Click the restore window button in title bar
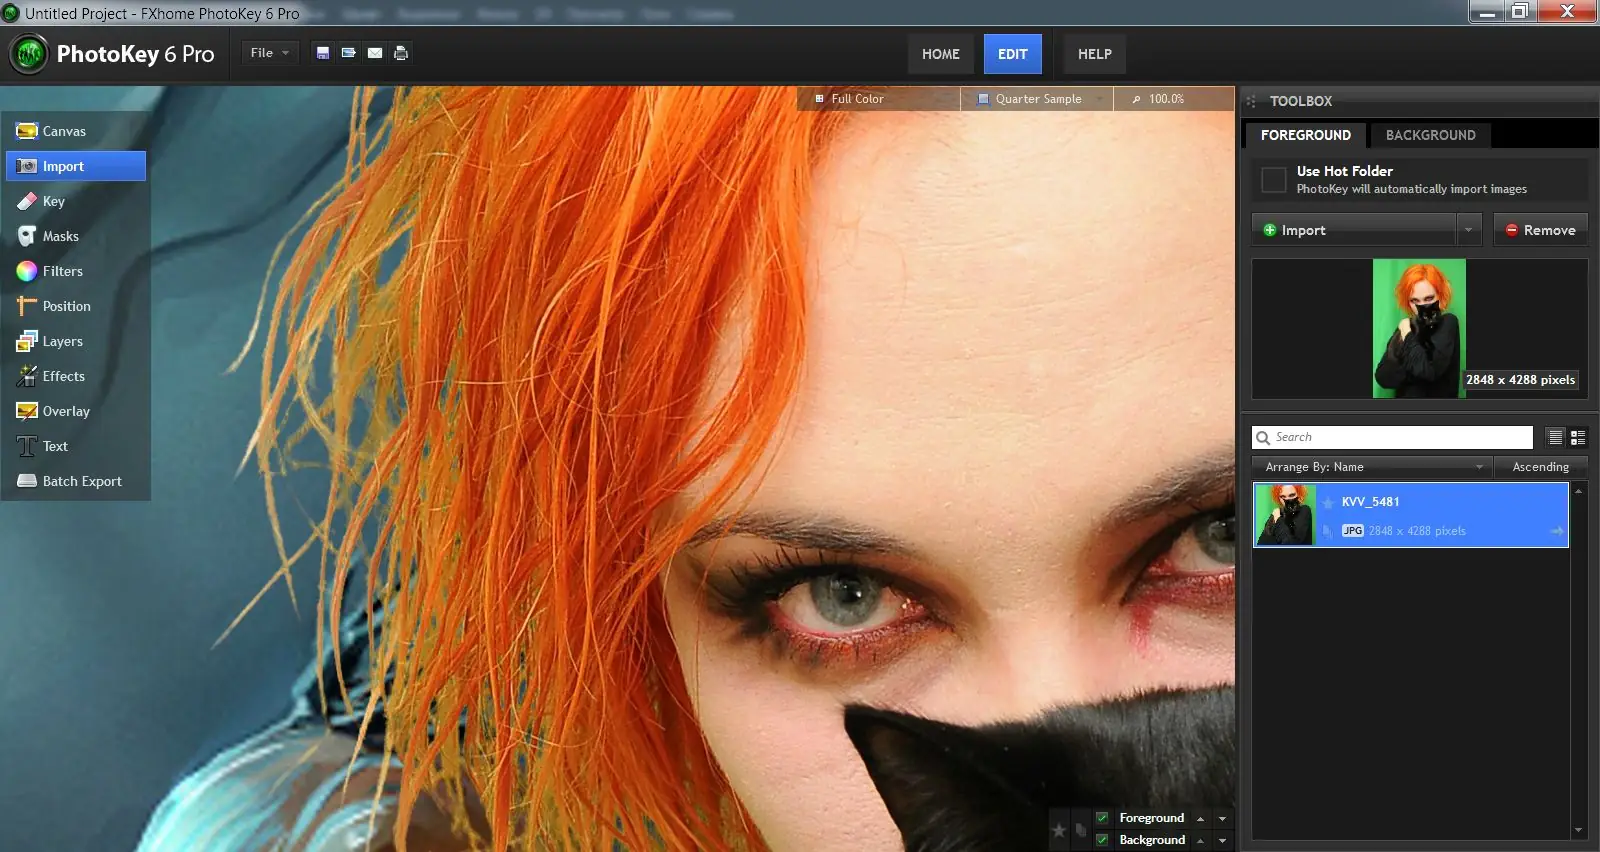 point(1519,11)
